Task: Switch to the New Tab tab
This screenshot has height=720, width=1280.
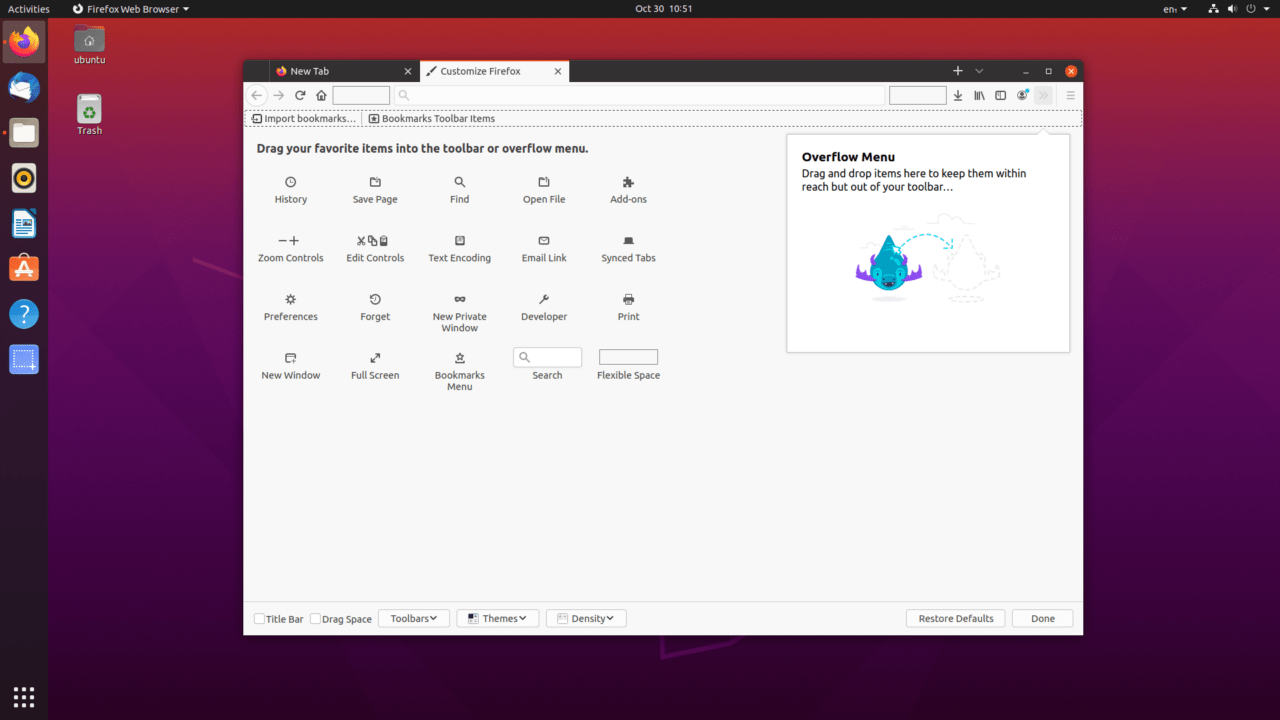Action: [x=343, y=71]
